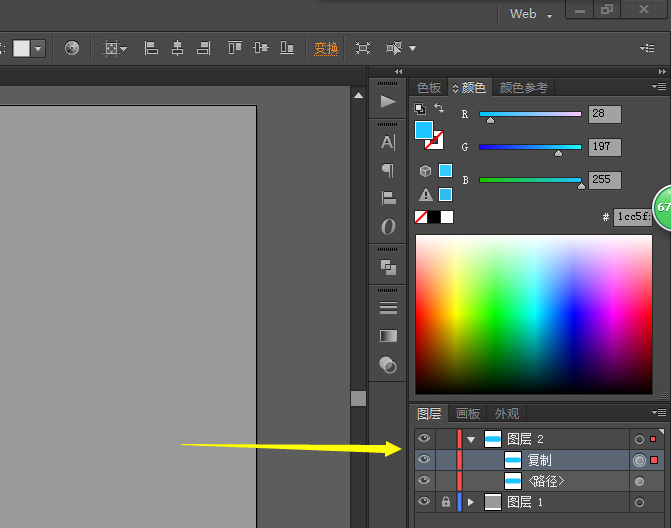
Task: Open the Web workspace dropdown
Action: tap(530, 14)
